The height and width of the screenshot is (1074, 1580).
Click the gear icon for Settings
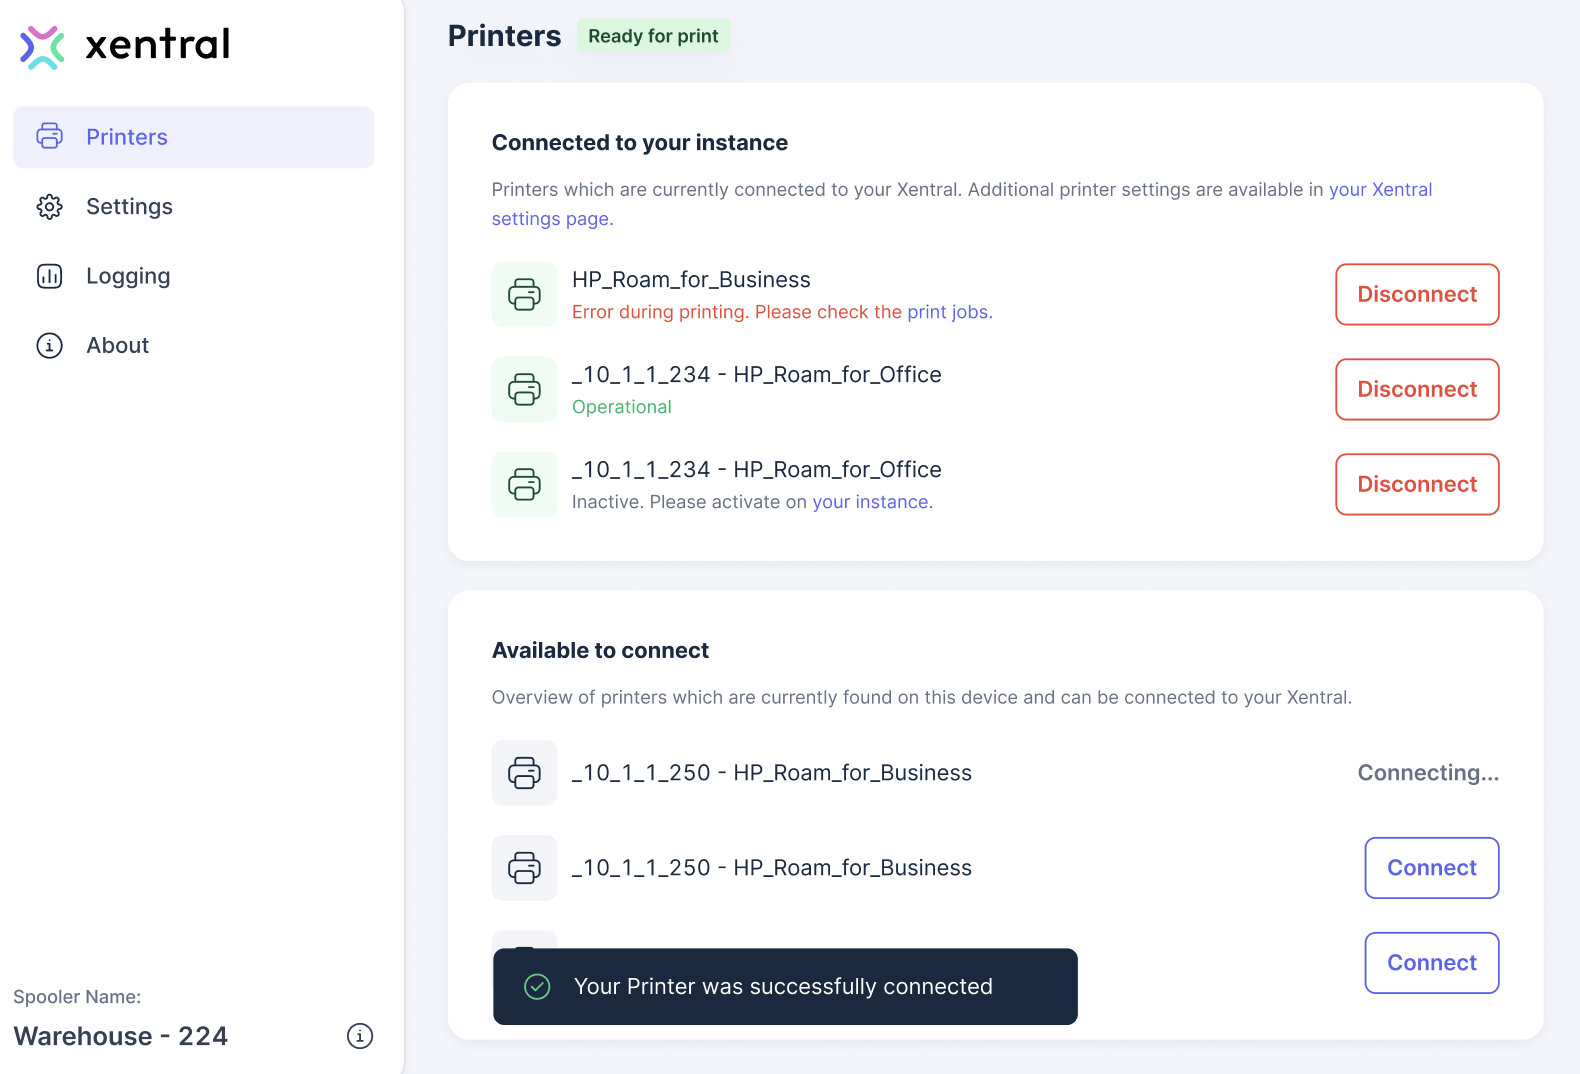pos(49,207)
